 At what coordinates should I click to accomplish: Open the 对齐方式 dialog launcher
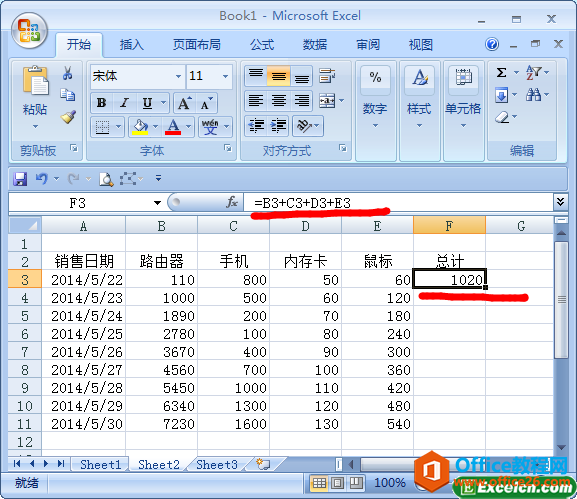(x=343, y=148)
